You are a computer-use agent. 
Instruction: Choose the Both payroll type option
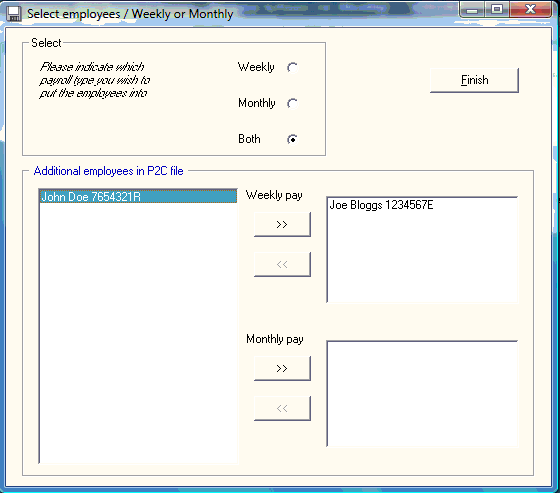292,139
